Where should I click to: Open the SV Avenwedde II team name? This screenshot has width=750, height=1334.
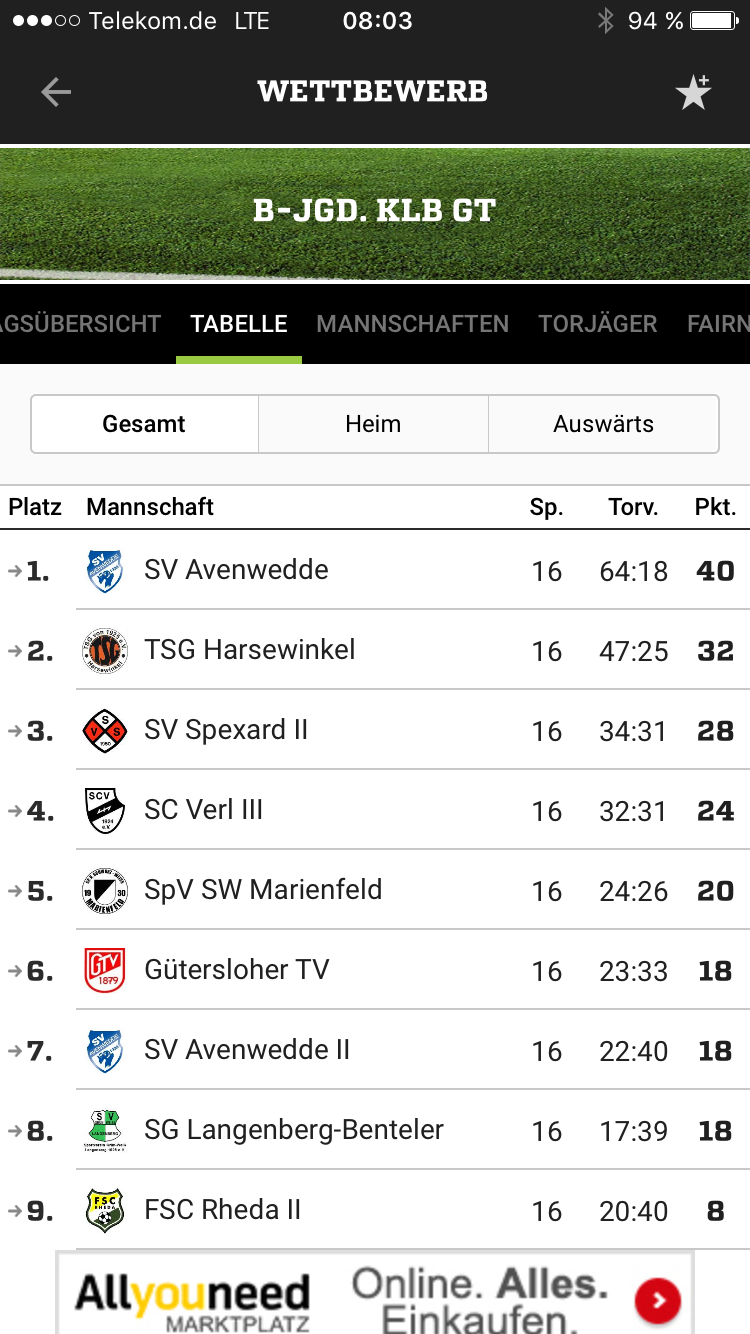point(247,1050)
